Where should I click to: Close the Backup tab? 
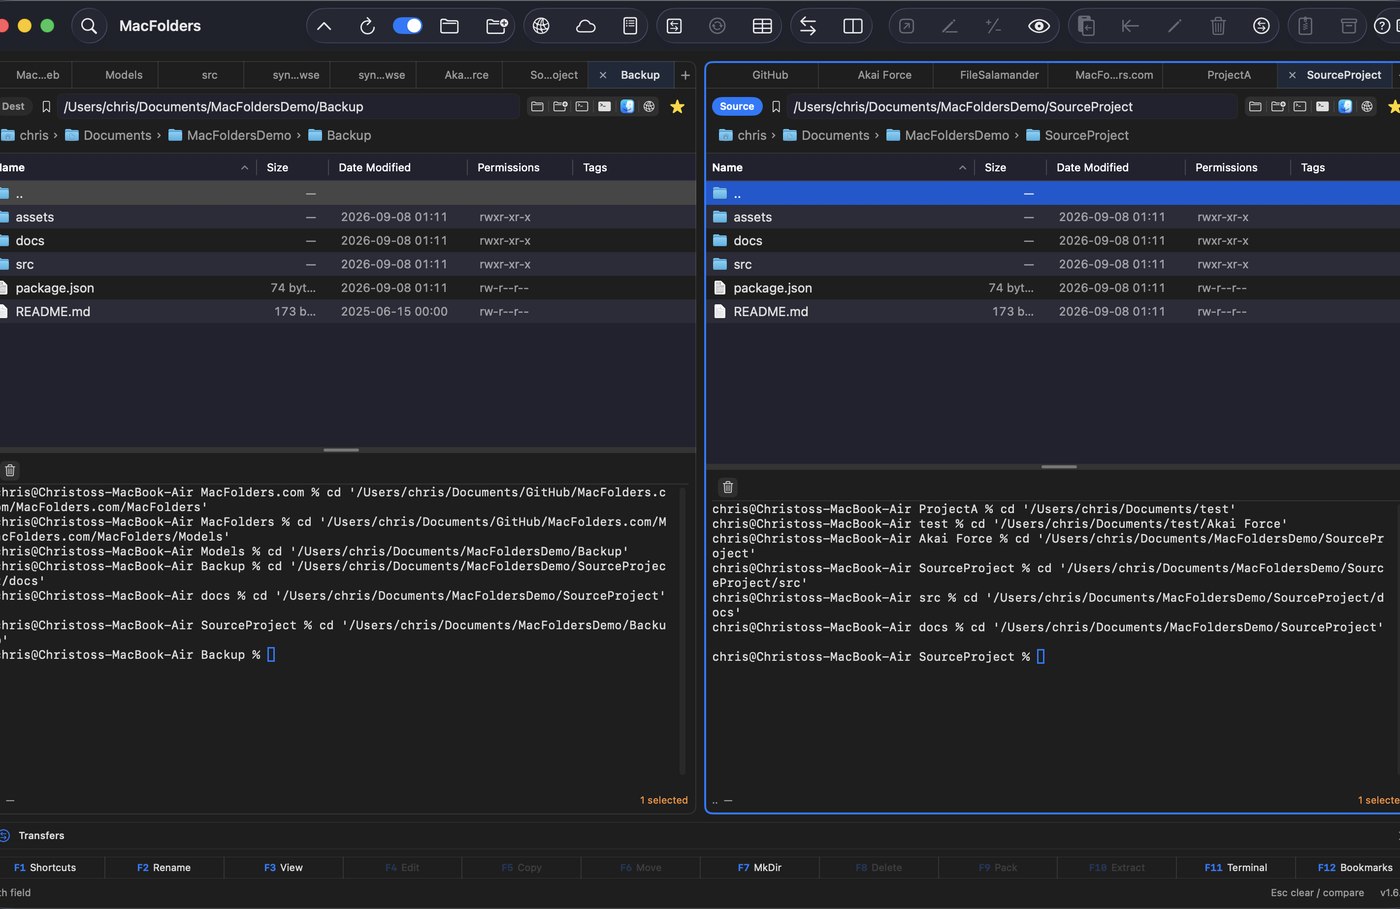point(603,75)
